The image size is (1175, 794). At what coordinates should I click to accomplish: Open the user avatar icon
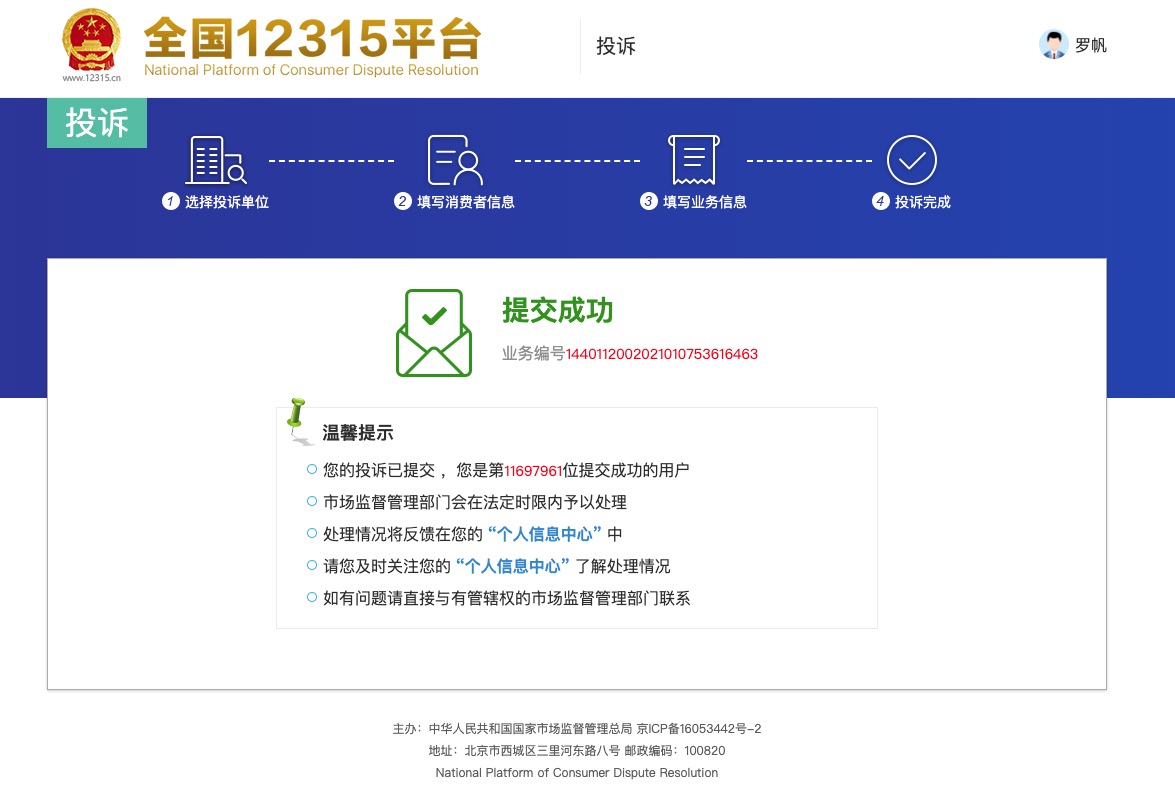(1054, 45)
